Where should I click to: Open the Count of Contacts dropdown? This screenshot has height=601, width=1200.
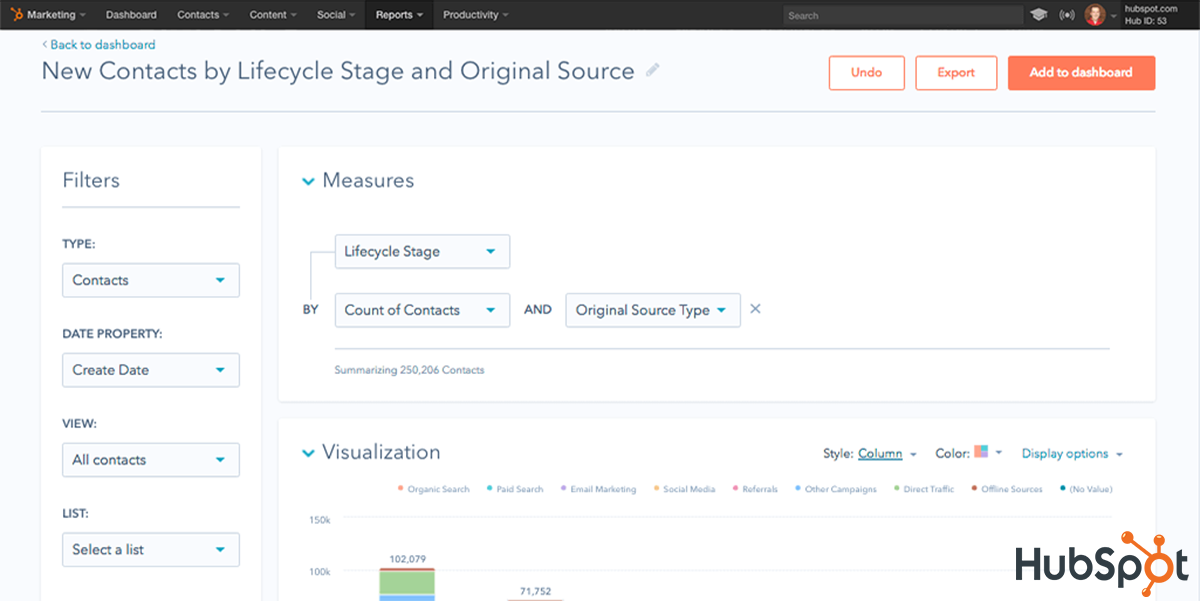pyautogui.click(x=422, y=310)
